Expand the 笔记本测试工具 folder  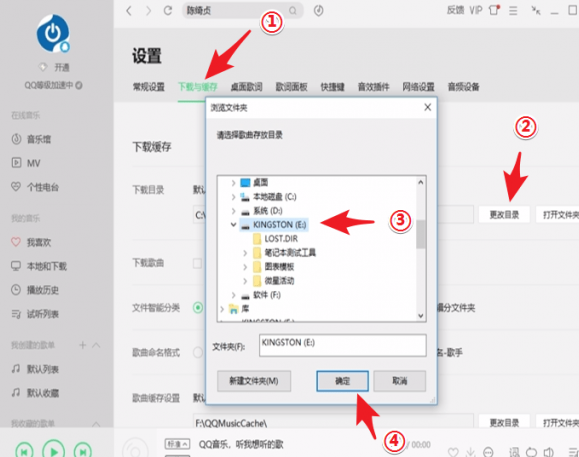(x=245, y=253)
